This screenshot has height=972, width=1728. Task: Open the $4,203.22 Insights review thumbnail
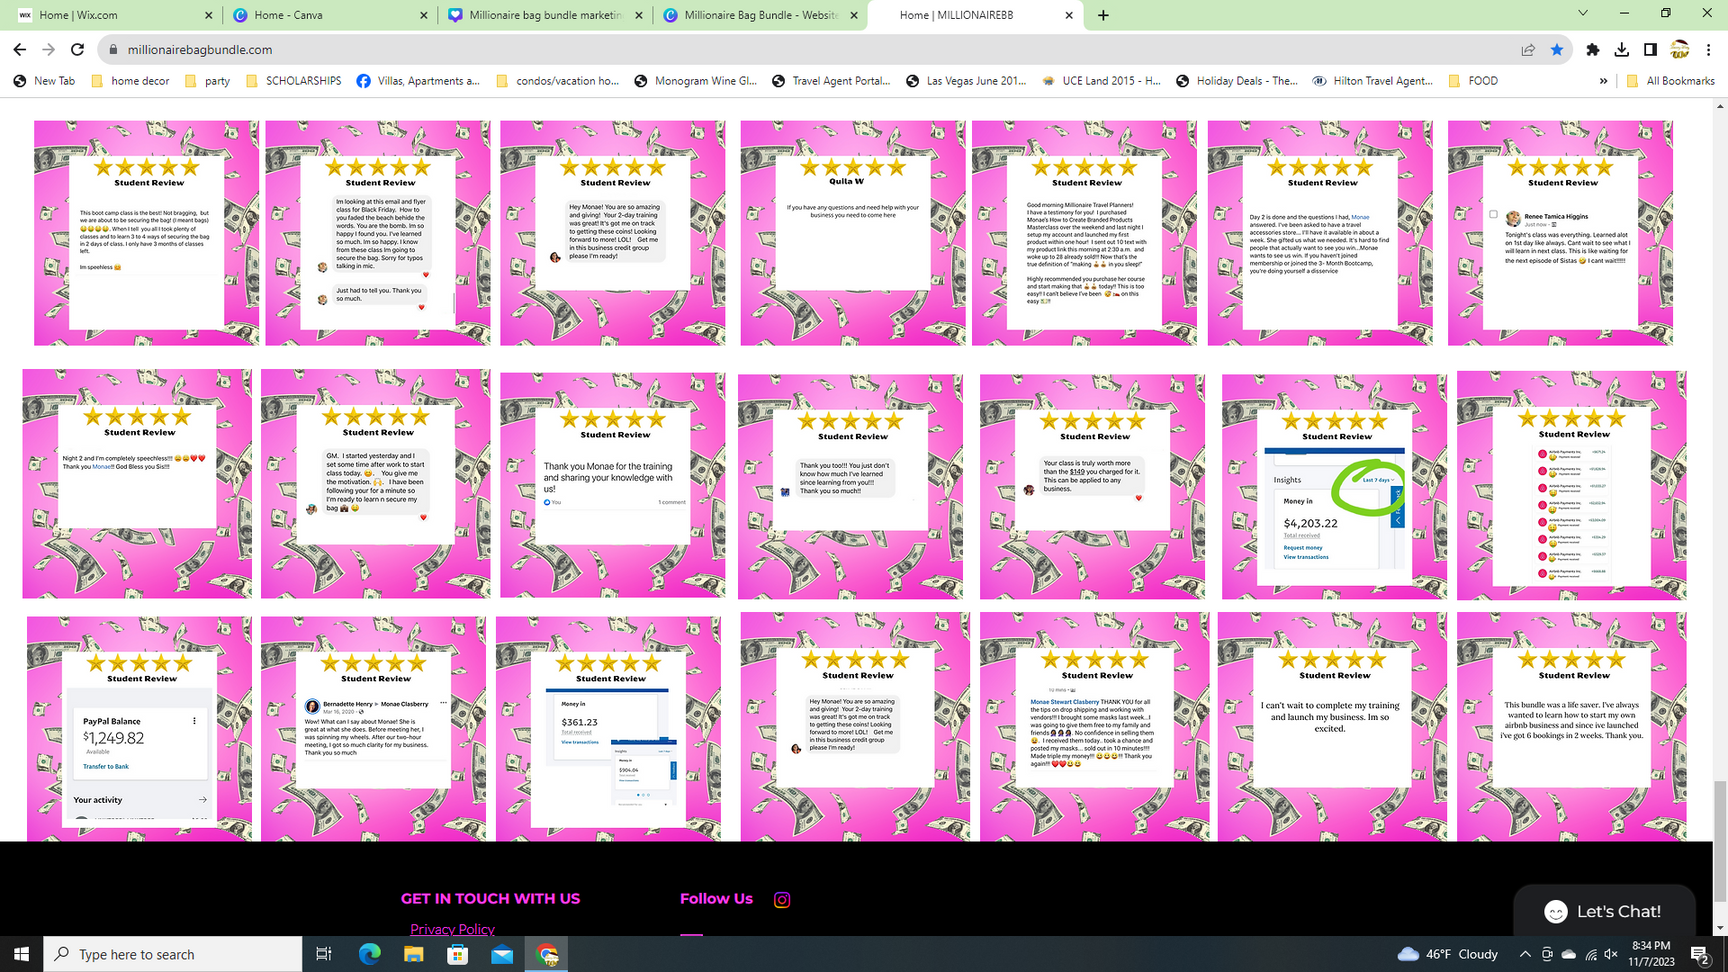coord(1334,486)
